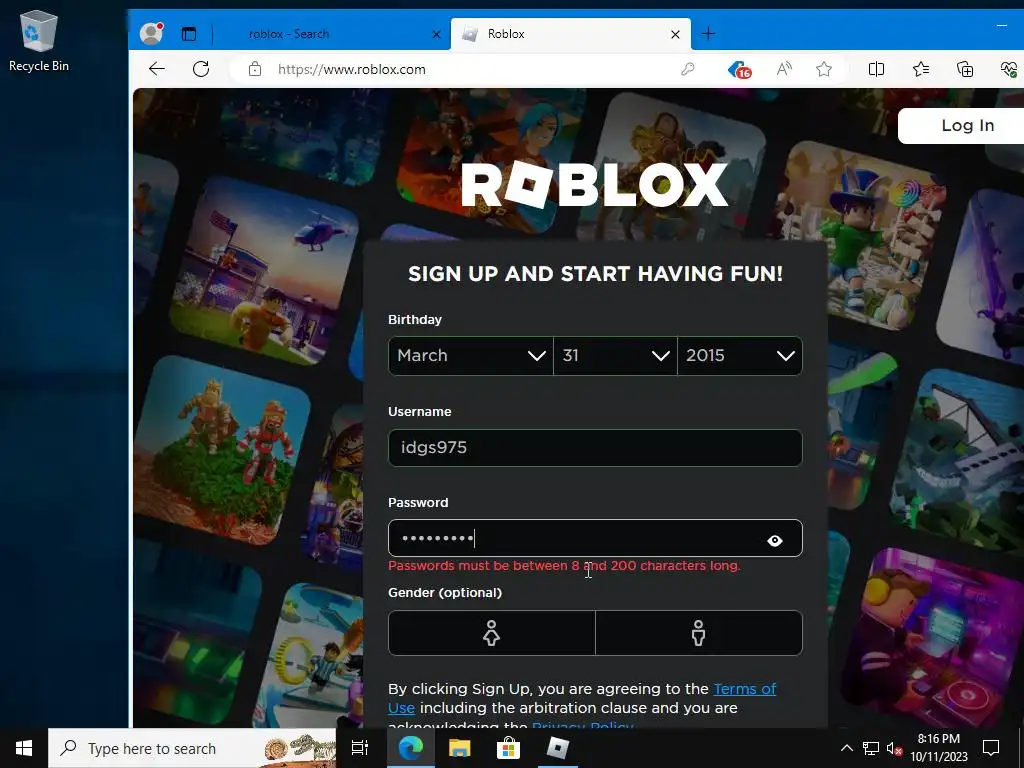Click the Log In button
Image resolution: width=1024 pixels, height=768 pixels.
(x=967, y=125)
